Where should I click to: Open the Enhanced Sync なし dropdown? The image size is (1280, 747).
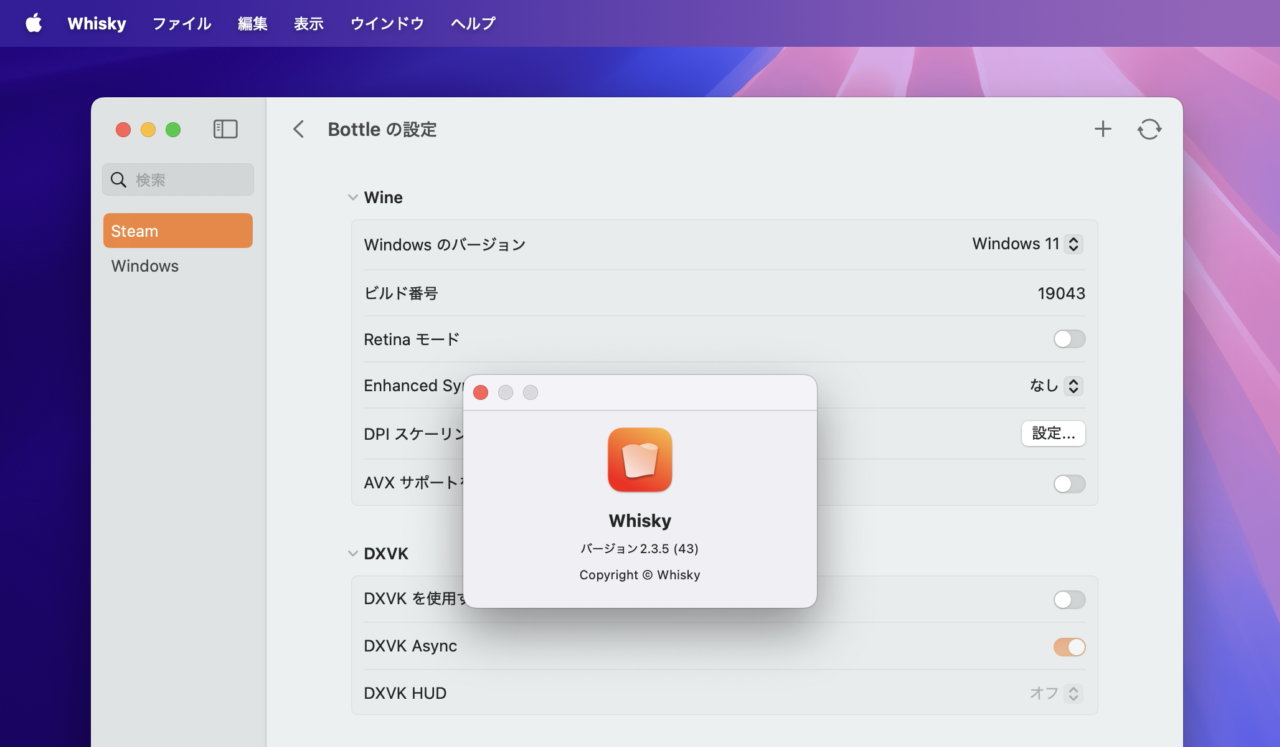pos(1056,386)
